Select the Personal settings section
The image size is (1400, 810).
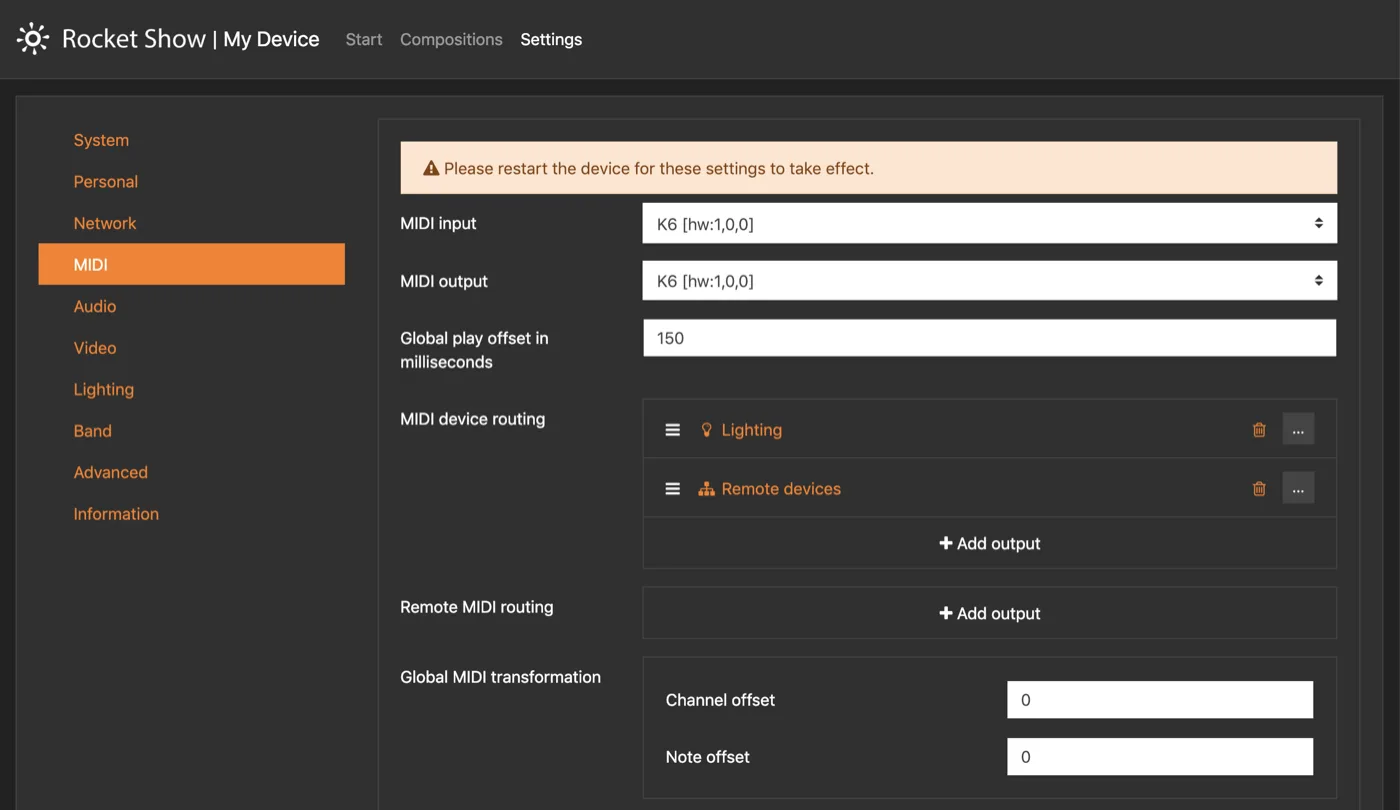(x=106, y=182)
